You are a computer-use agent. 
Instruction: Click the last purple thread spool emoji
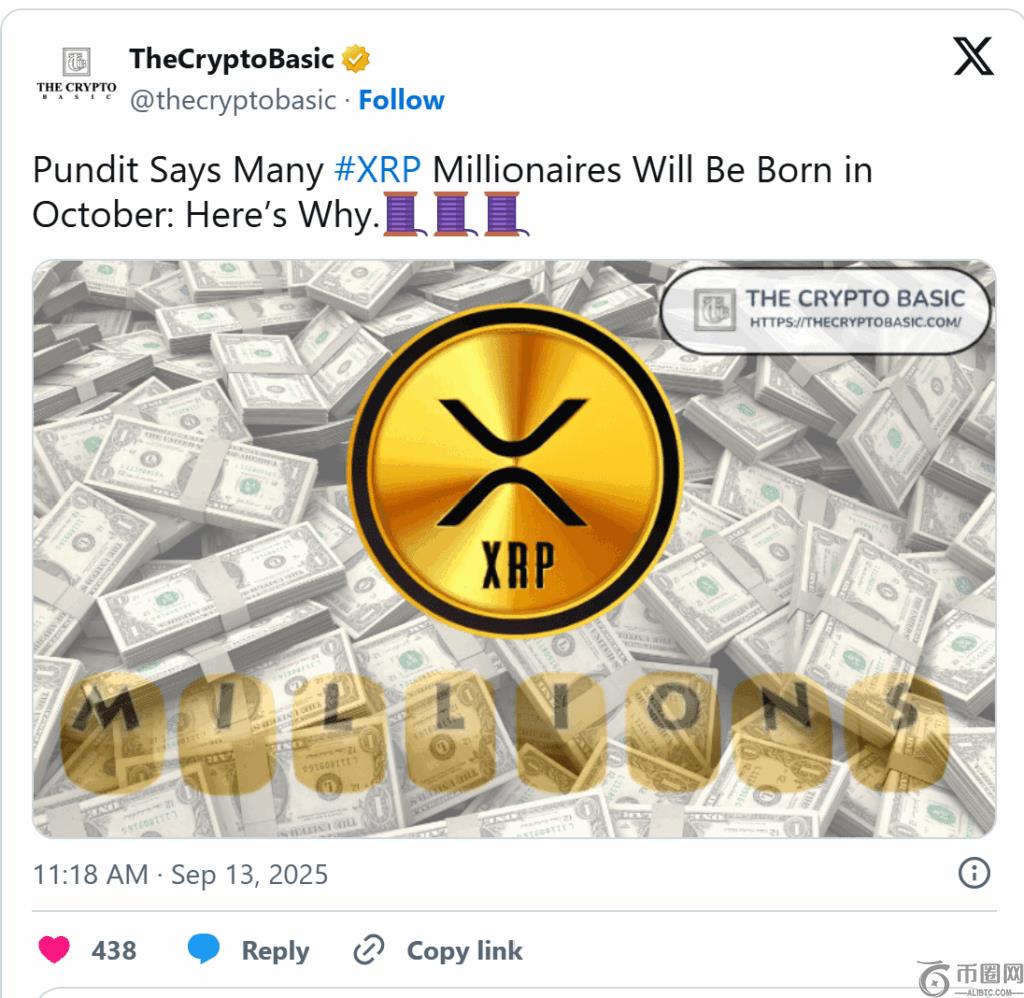pyautogui.click(x=504, y=214)
